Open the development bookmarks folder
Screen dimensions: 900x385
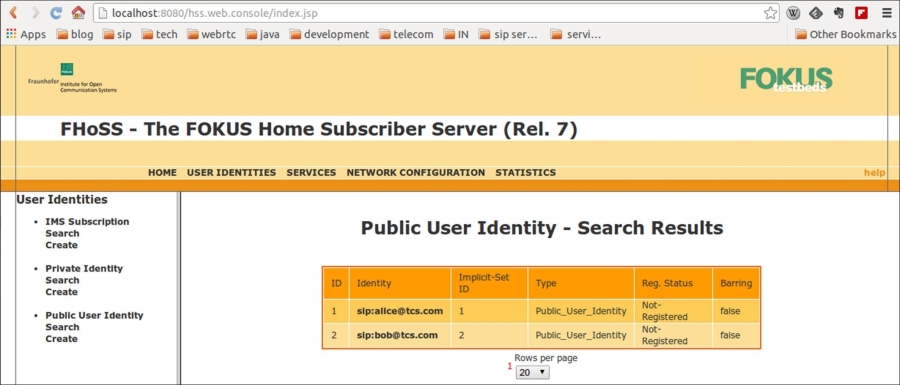329,34
